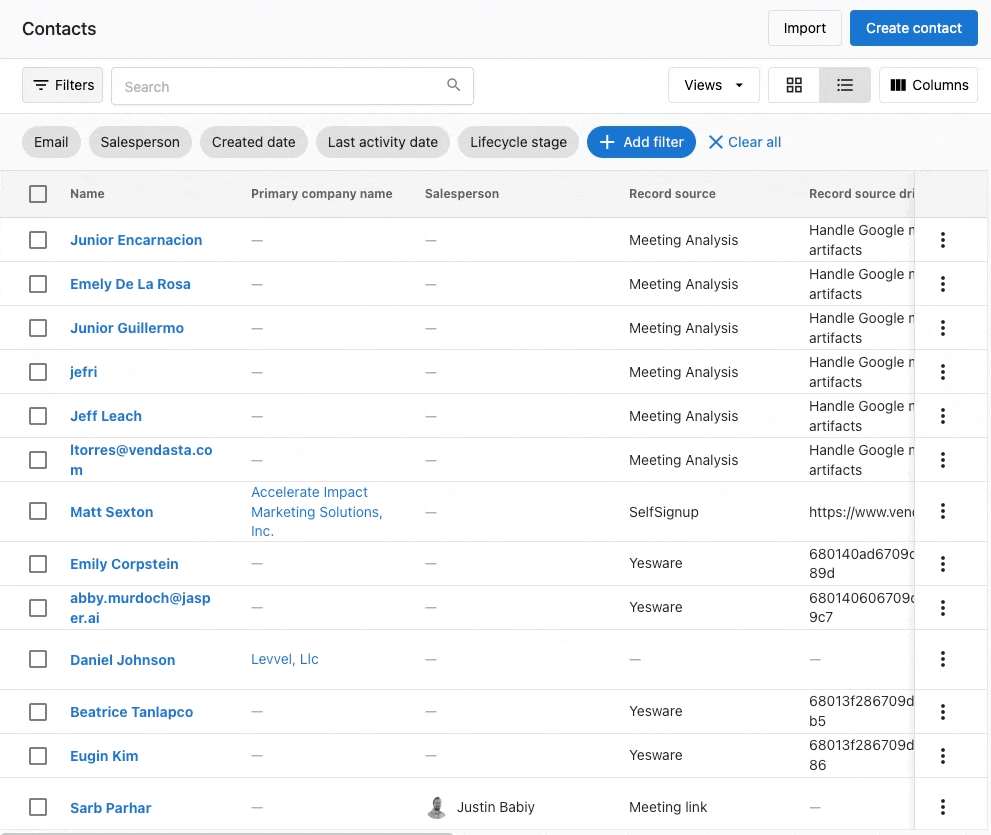Image resolution: width=991 pixels, height=835 pixels.
Task: Open Daniel Johnson's company Levvel, Llc
Action: [284, 659]
